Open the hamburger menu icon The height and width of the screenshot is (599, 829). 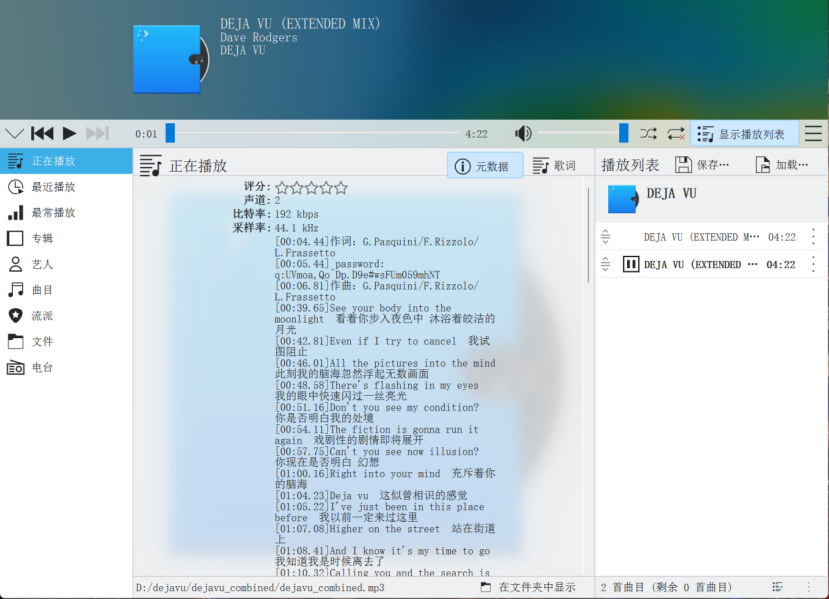[813, 133]
